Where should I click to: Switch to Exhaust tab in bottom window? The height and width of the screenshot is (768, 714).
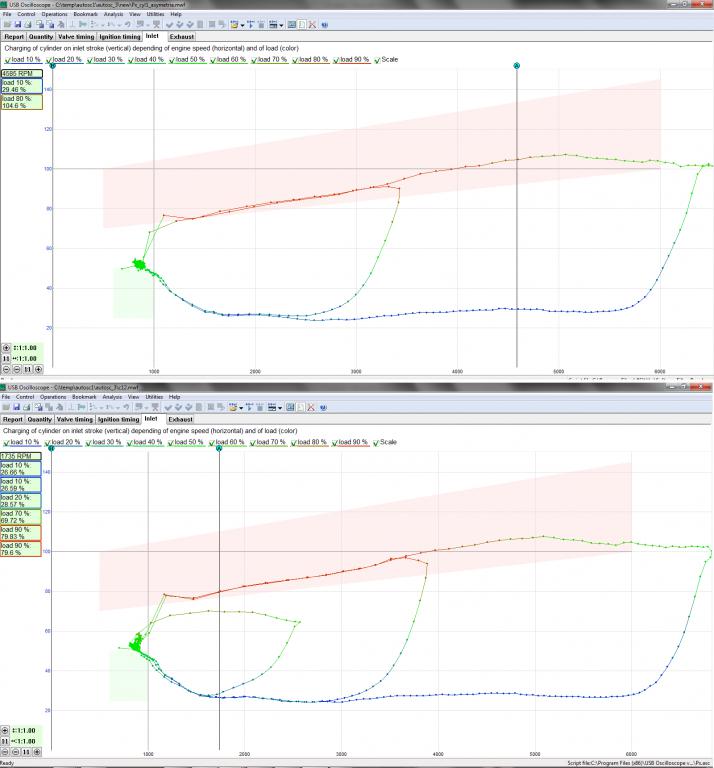(x=180, y=419)
